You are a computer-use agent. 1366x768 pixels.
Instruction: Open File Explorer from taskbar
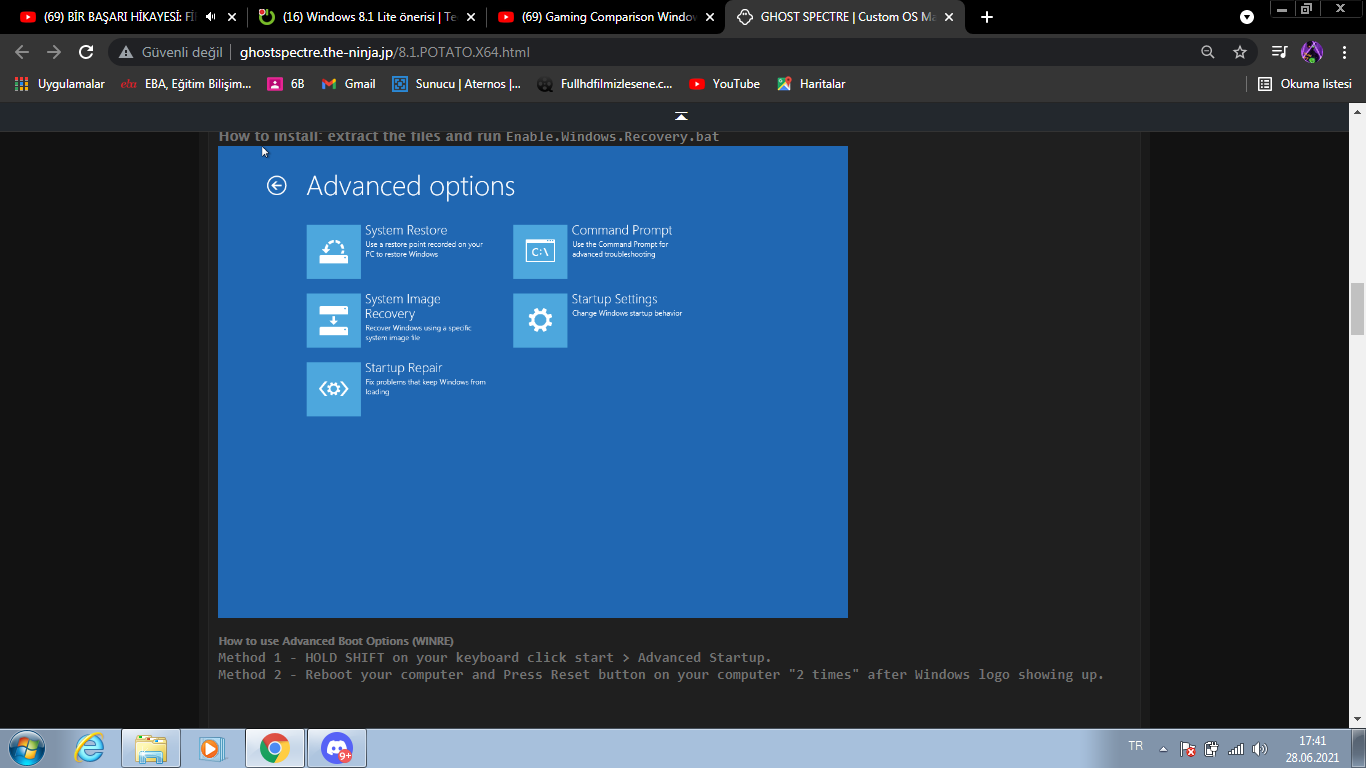coord(151,748)
